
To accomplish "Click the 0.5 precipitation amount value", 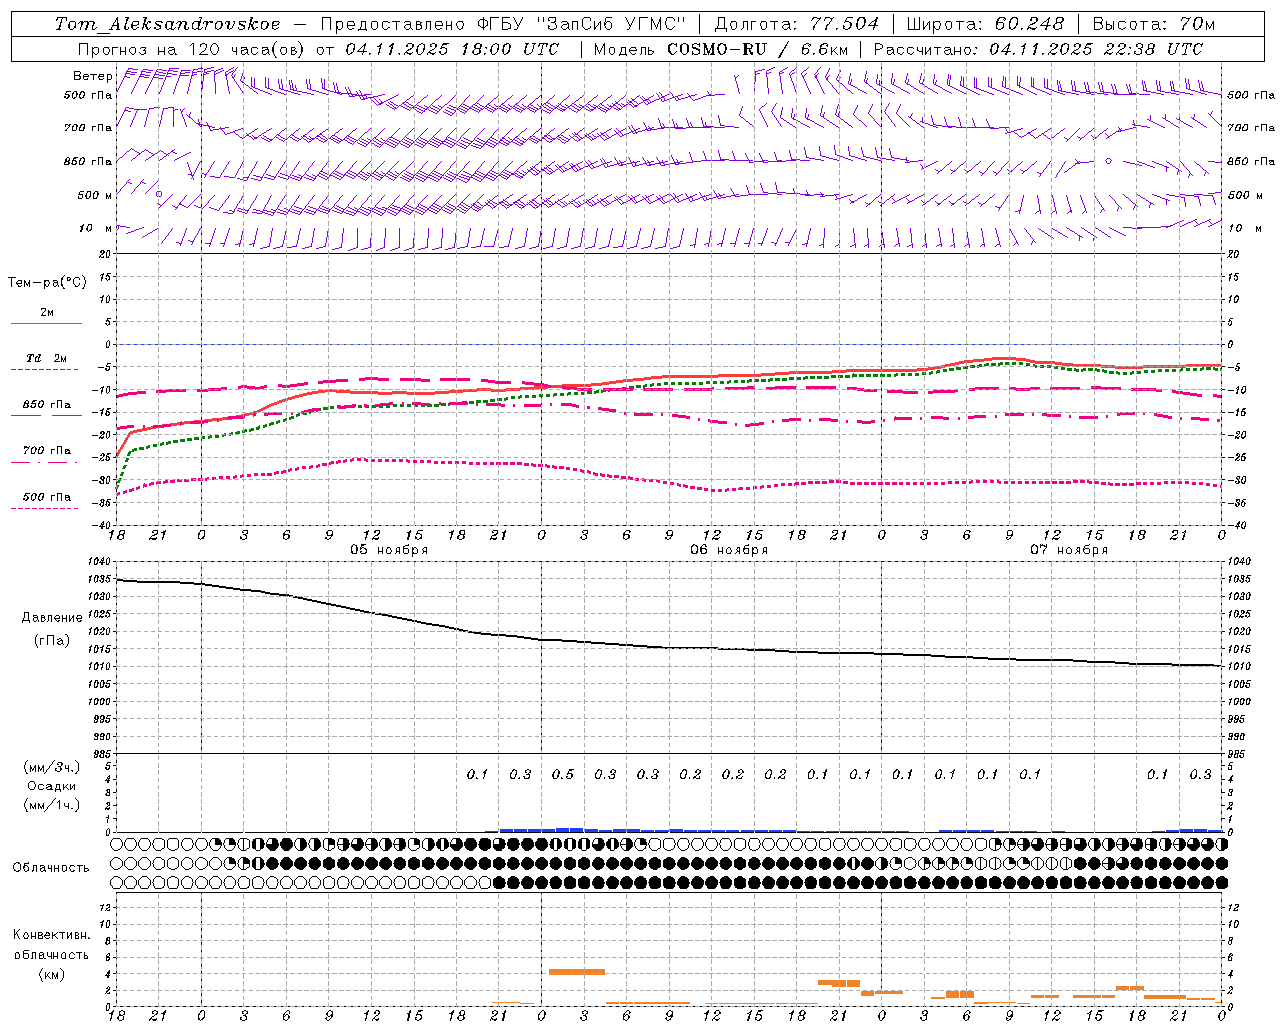I will pyautogui.click(x=563, y=774).
